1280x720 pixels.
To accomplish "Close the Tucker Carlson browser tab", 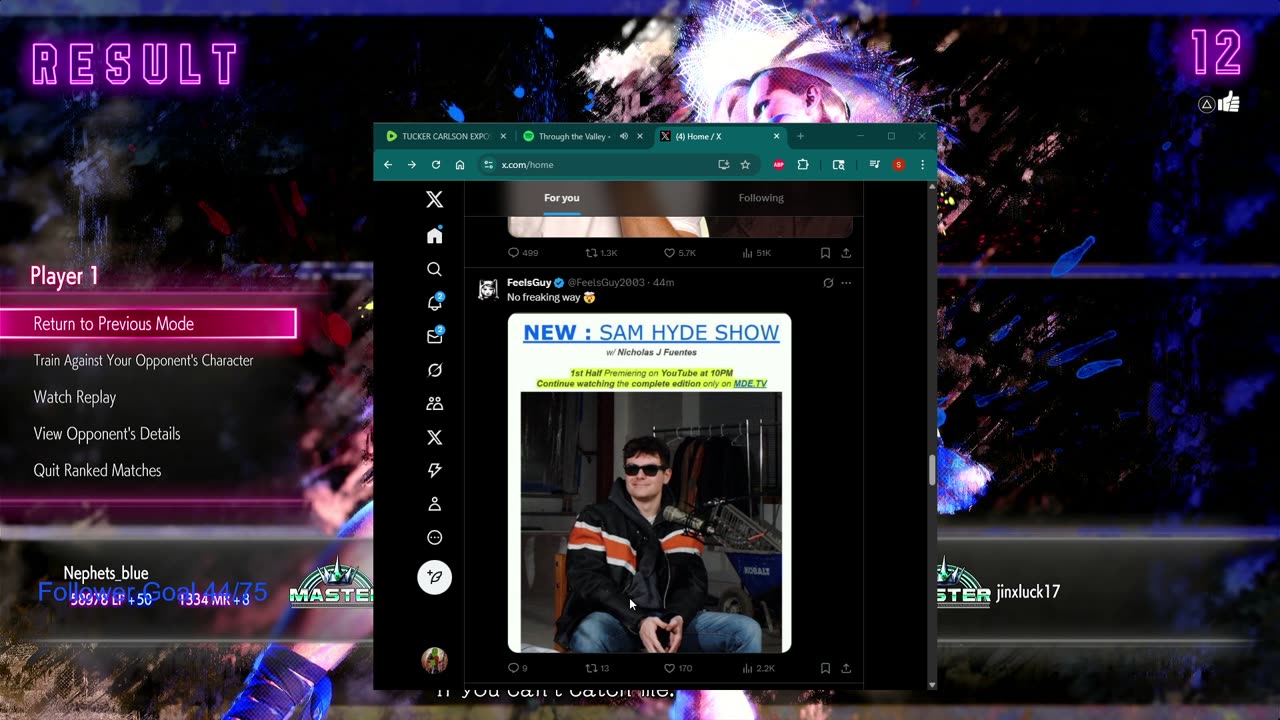I will (503, 136).
